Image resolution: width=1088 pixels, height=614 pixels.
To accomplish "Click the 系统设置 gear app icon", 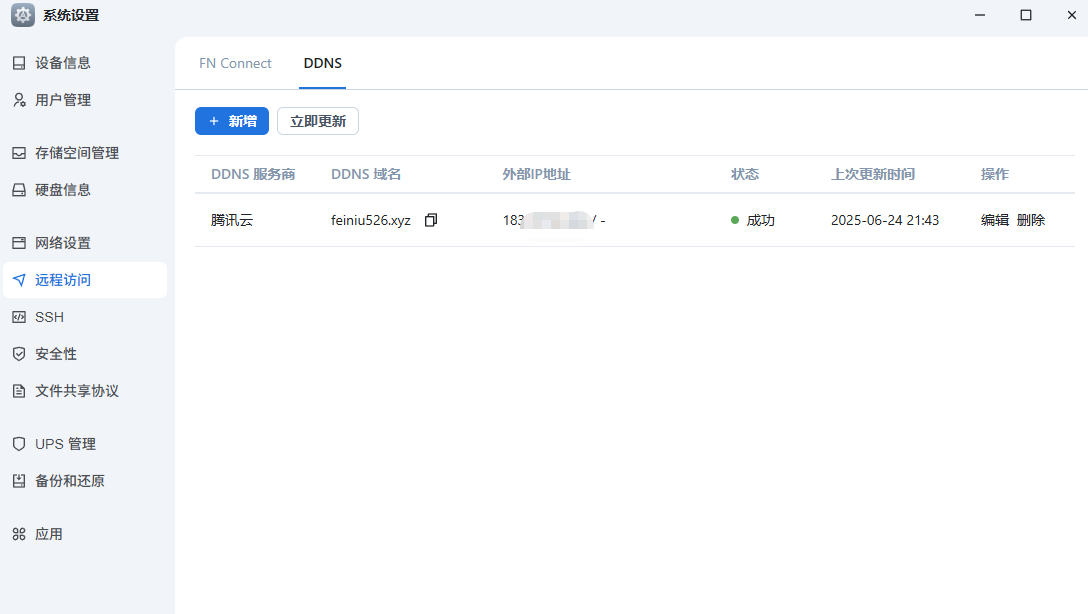I will [23, 15].
